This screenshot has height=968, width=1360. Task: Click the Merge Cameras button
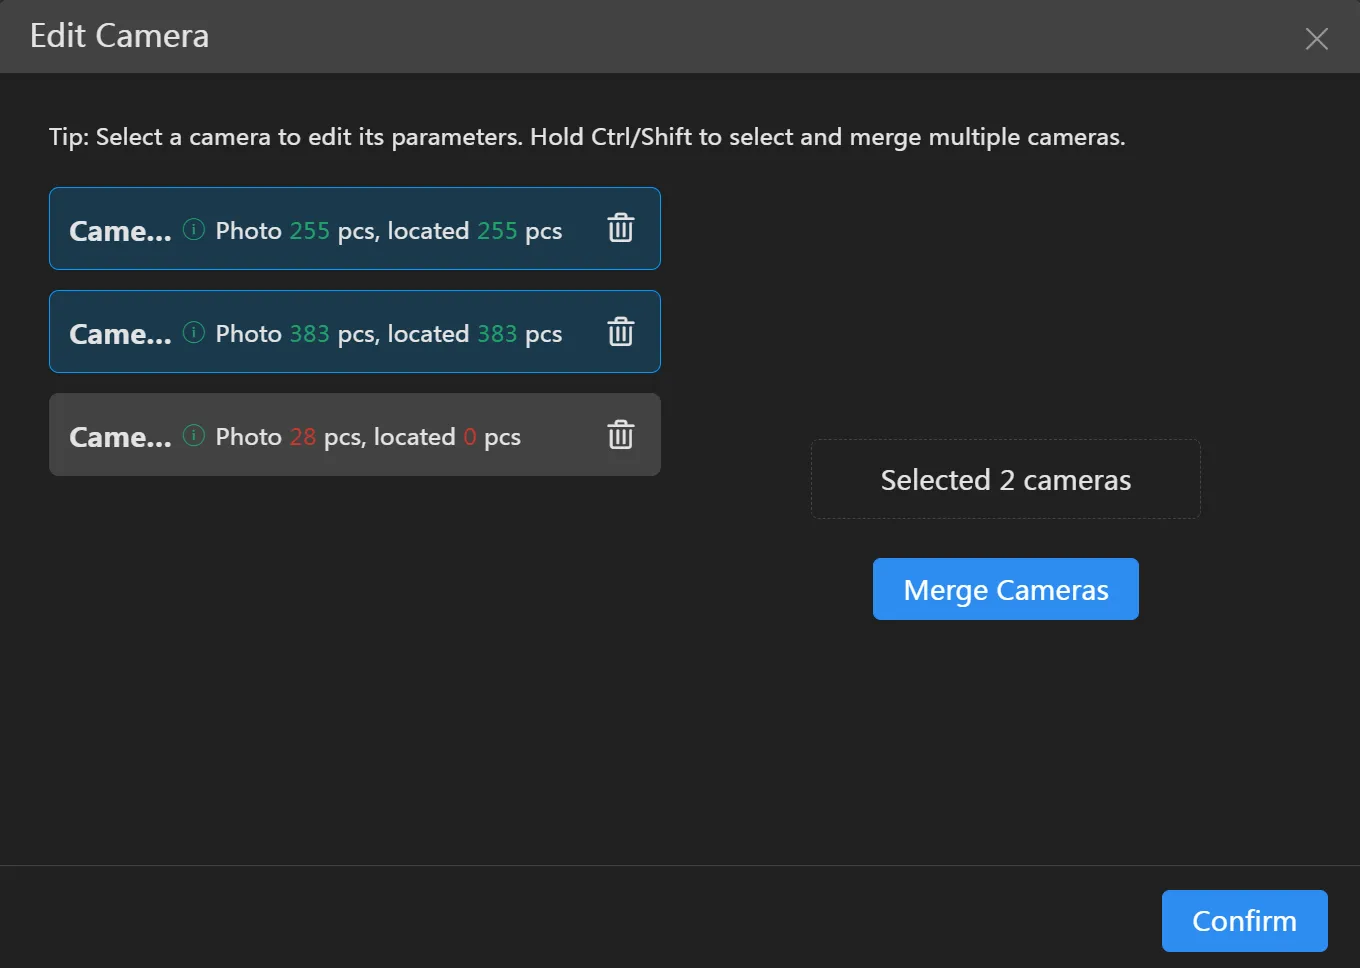click(1005, 589)
